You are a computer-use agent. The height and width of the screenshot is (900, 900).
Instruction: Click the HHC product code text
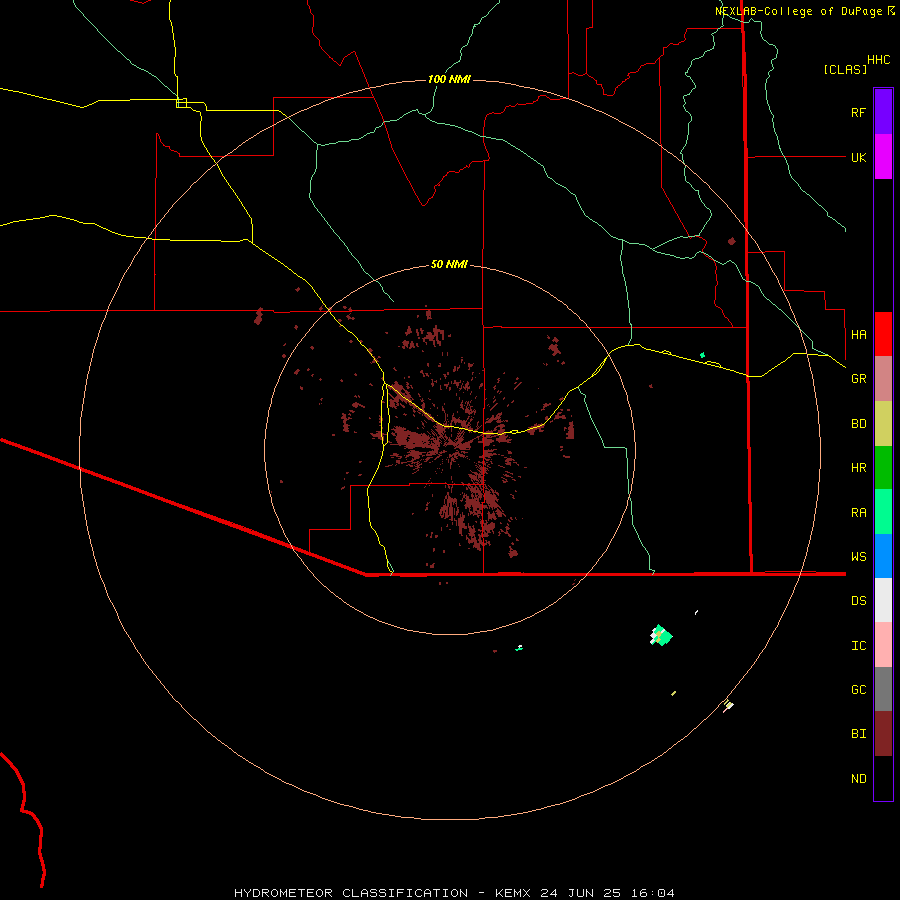[x=878, y=60]
